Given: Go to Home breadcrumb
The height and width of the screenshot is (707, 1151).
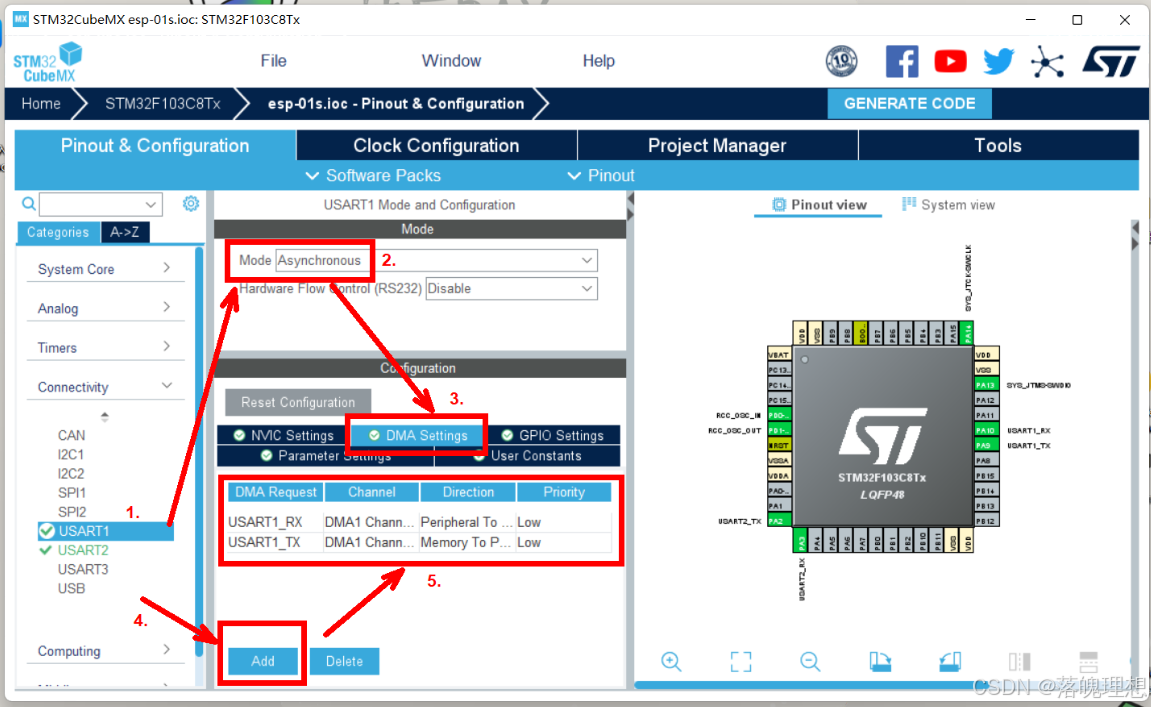Looking at the screenshot, I should 40,104.
